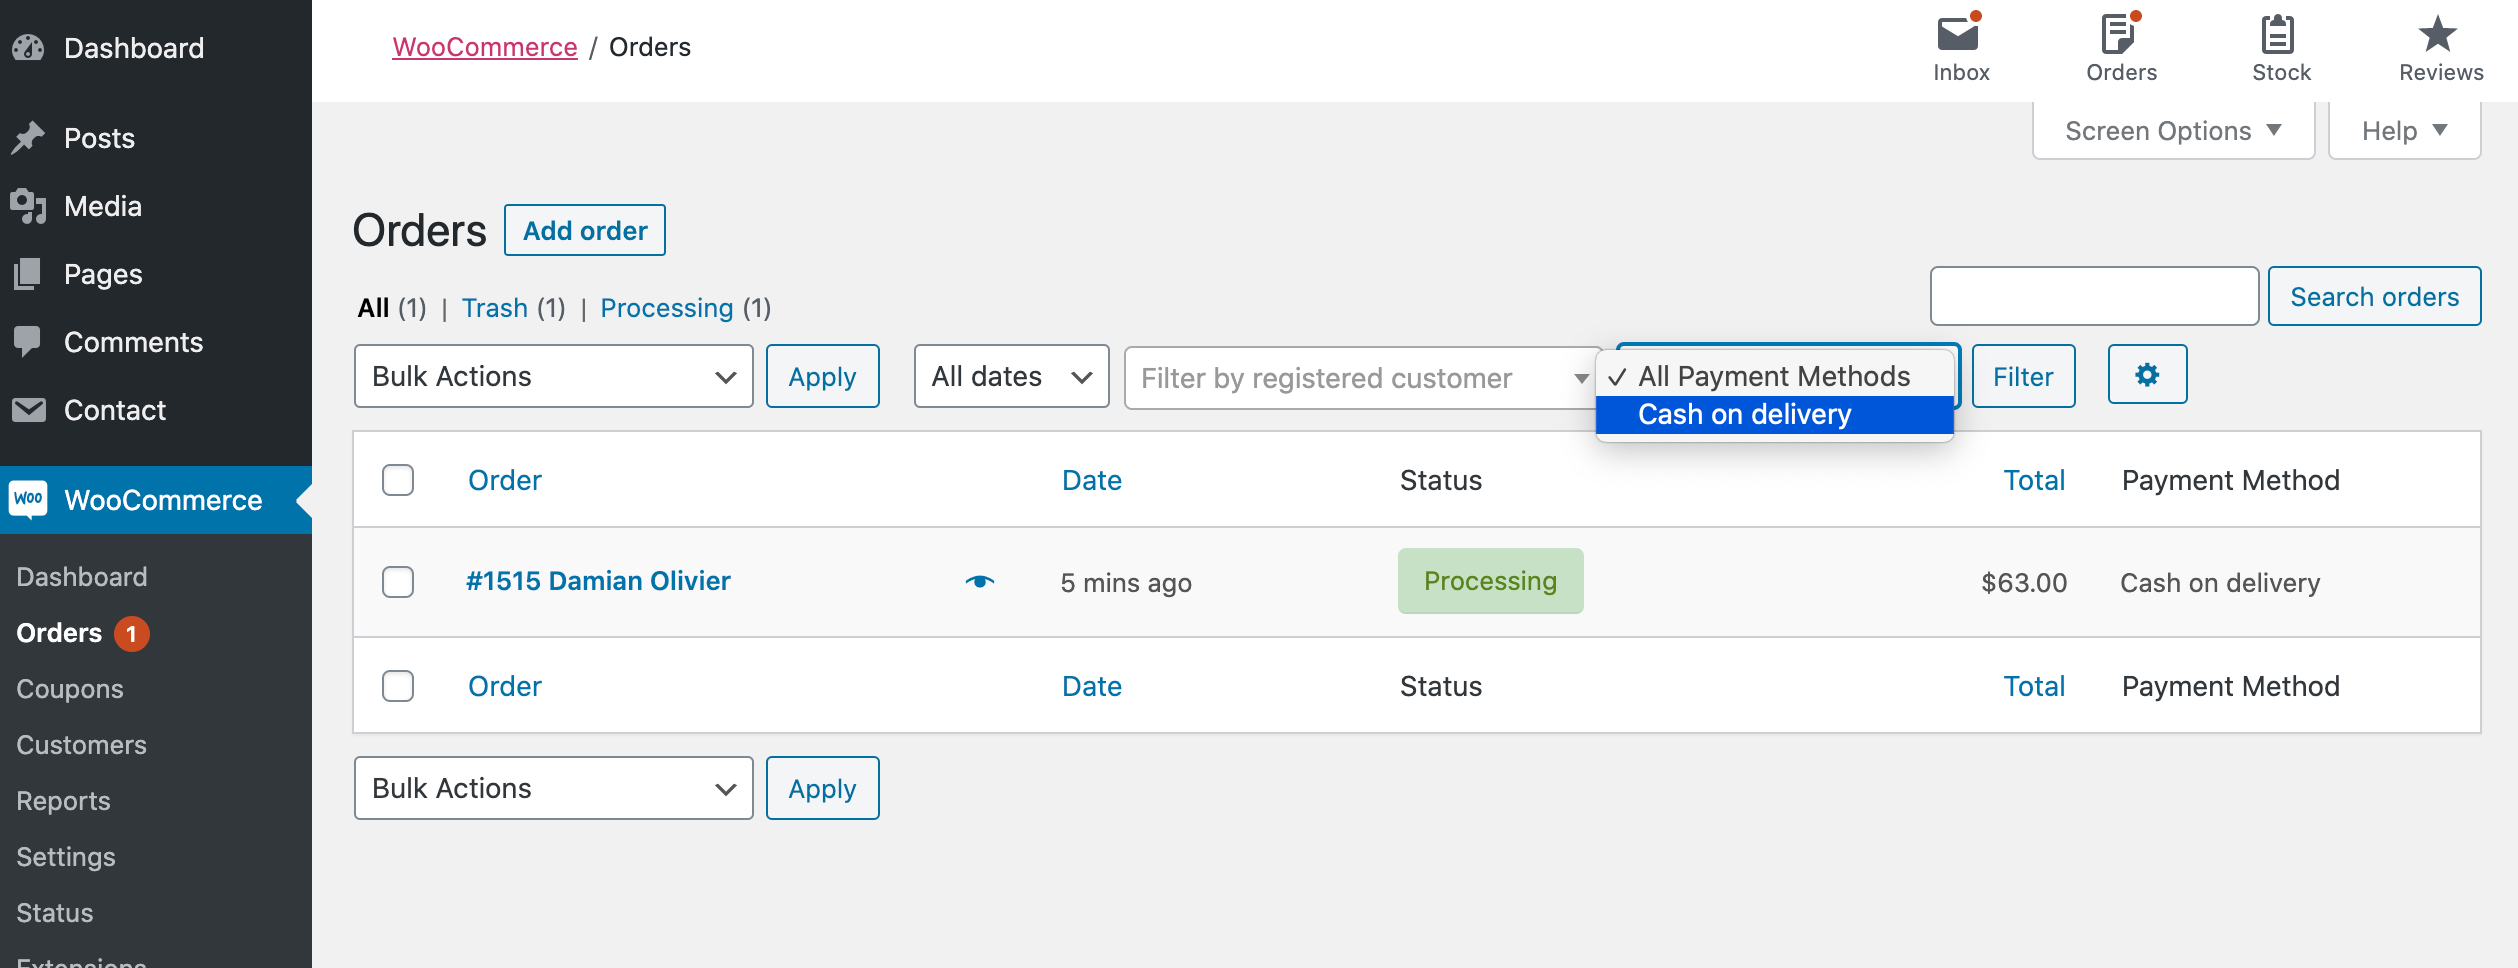This screenshot has height=968, width=2518.
Task: Switch to the Processing orders view
Action: pyautogui.click(x=666, y=308)
